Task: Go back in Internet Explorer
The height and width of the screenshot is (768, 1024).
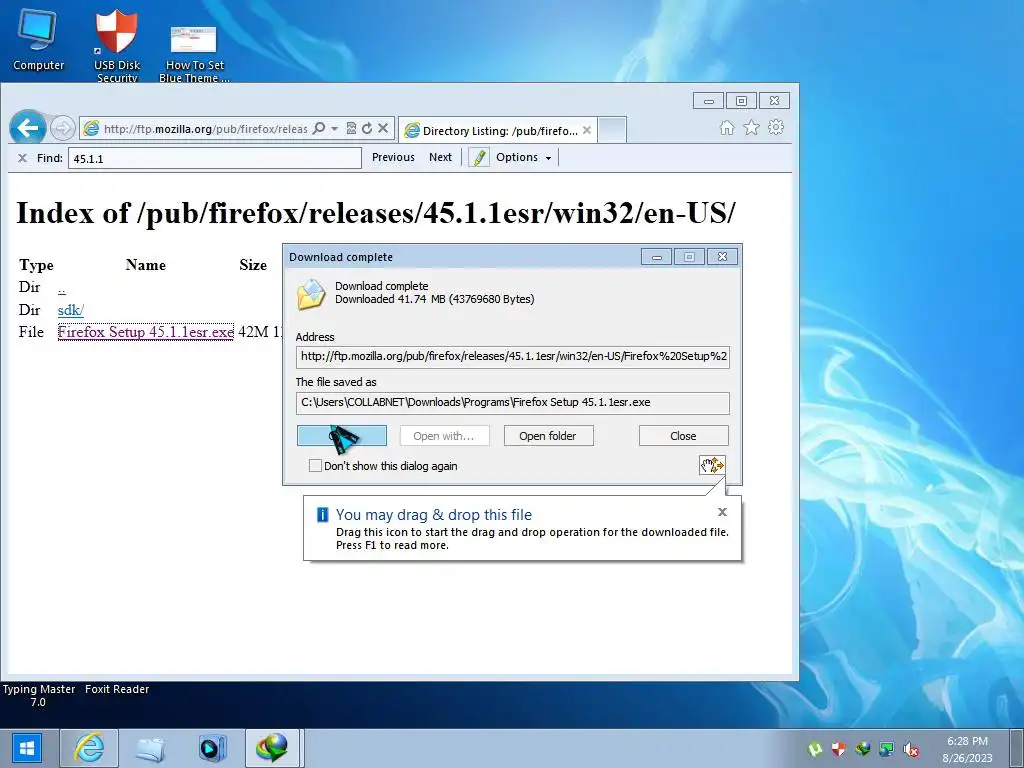Action: (x=27, y=127)
